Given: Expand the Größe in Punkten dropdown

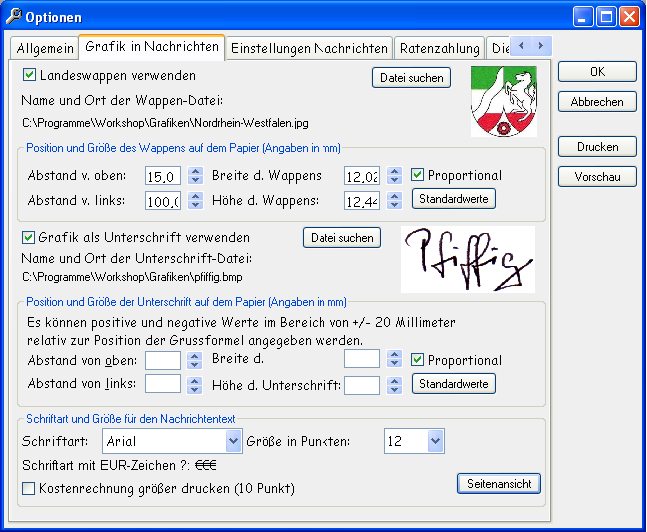Looking at the screenshot, I should point(435,441).
